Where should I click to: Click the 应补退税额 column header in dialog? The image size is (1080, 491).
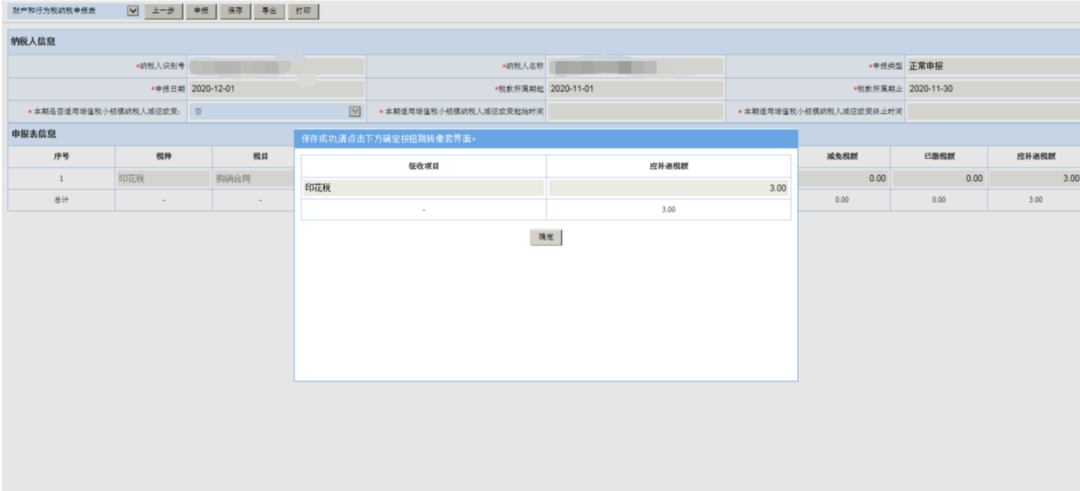(x=668, y=166)
